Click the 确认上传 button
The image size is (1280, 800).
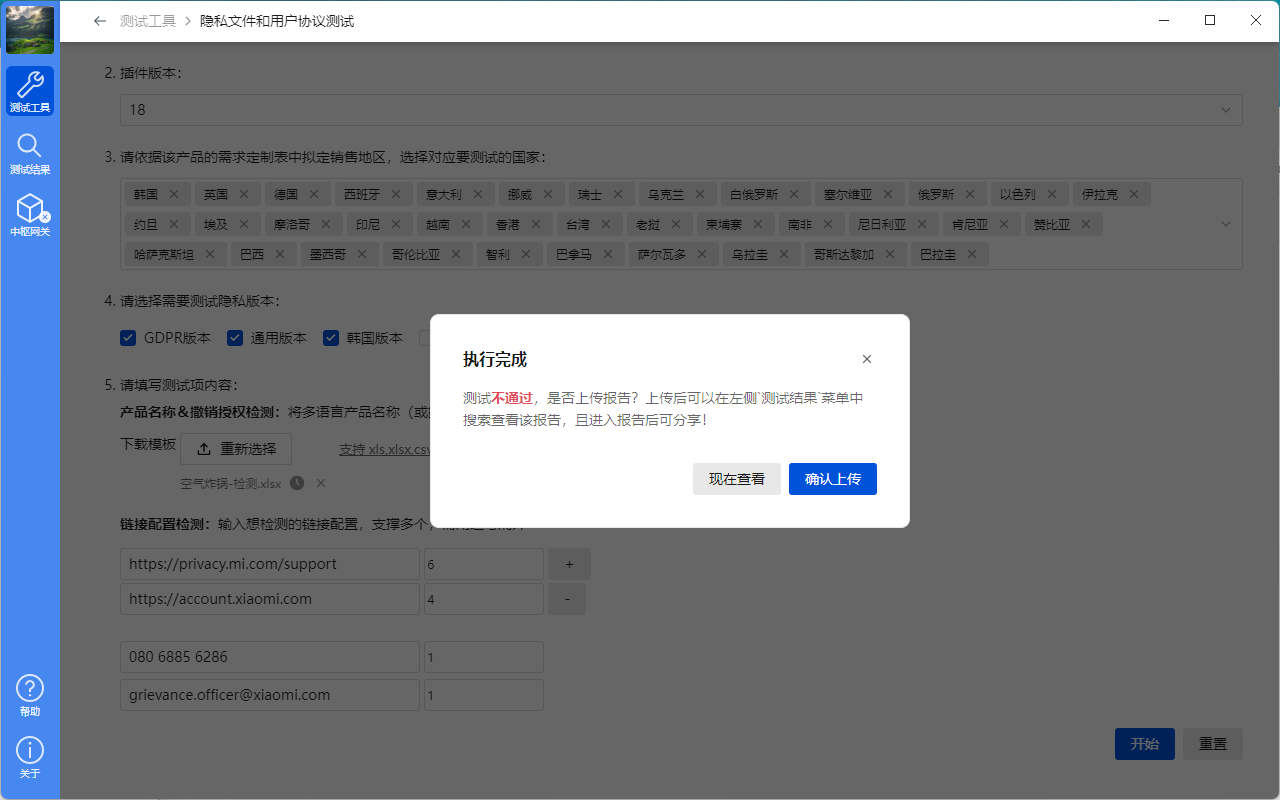pyautogui.click(x=833, y=479)
